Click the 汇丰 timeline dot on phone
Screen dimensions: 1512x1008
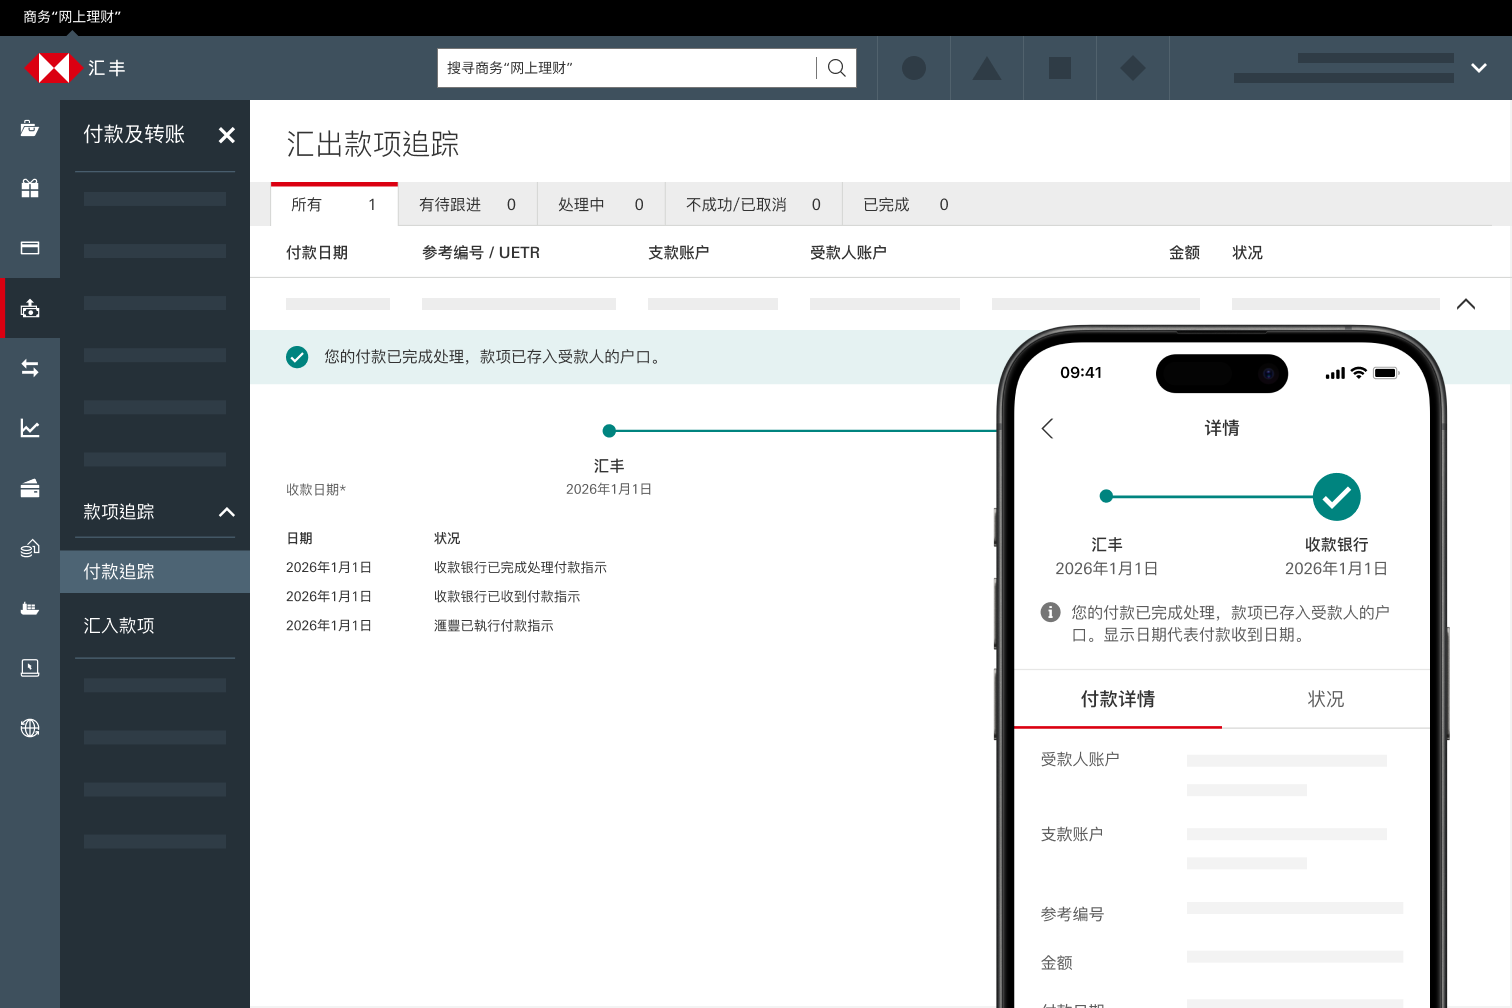(1106, 496)
